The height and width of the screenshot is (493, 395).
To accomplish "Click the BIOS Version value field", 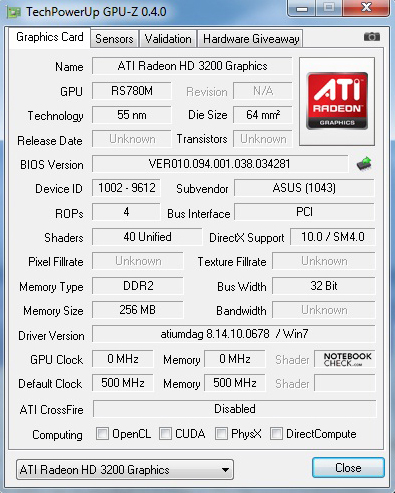I will [x=220, y=164].
